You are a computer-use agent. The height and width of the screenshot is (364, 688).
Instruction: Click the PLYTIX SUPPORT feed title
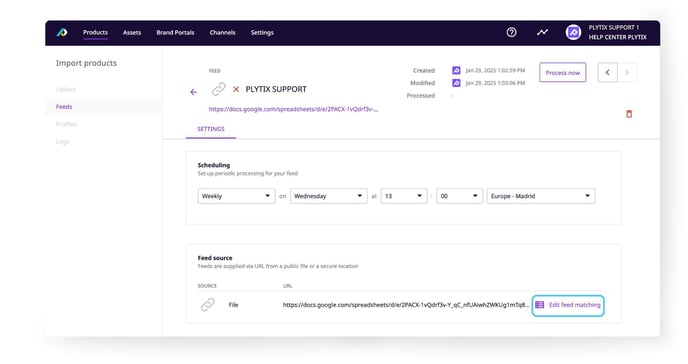point(276,89)
